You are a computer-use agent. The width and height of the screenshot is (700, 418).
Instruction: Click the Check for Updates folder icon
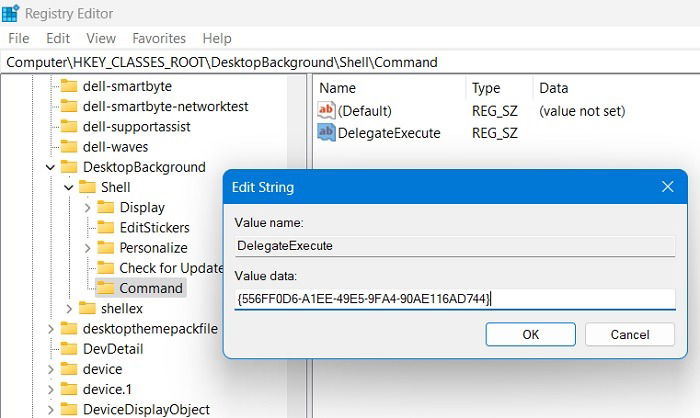click(x=106, y=268)
